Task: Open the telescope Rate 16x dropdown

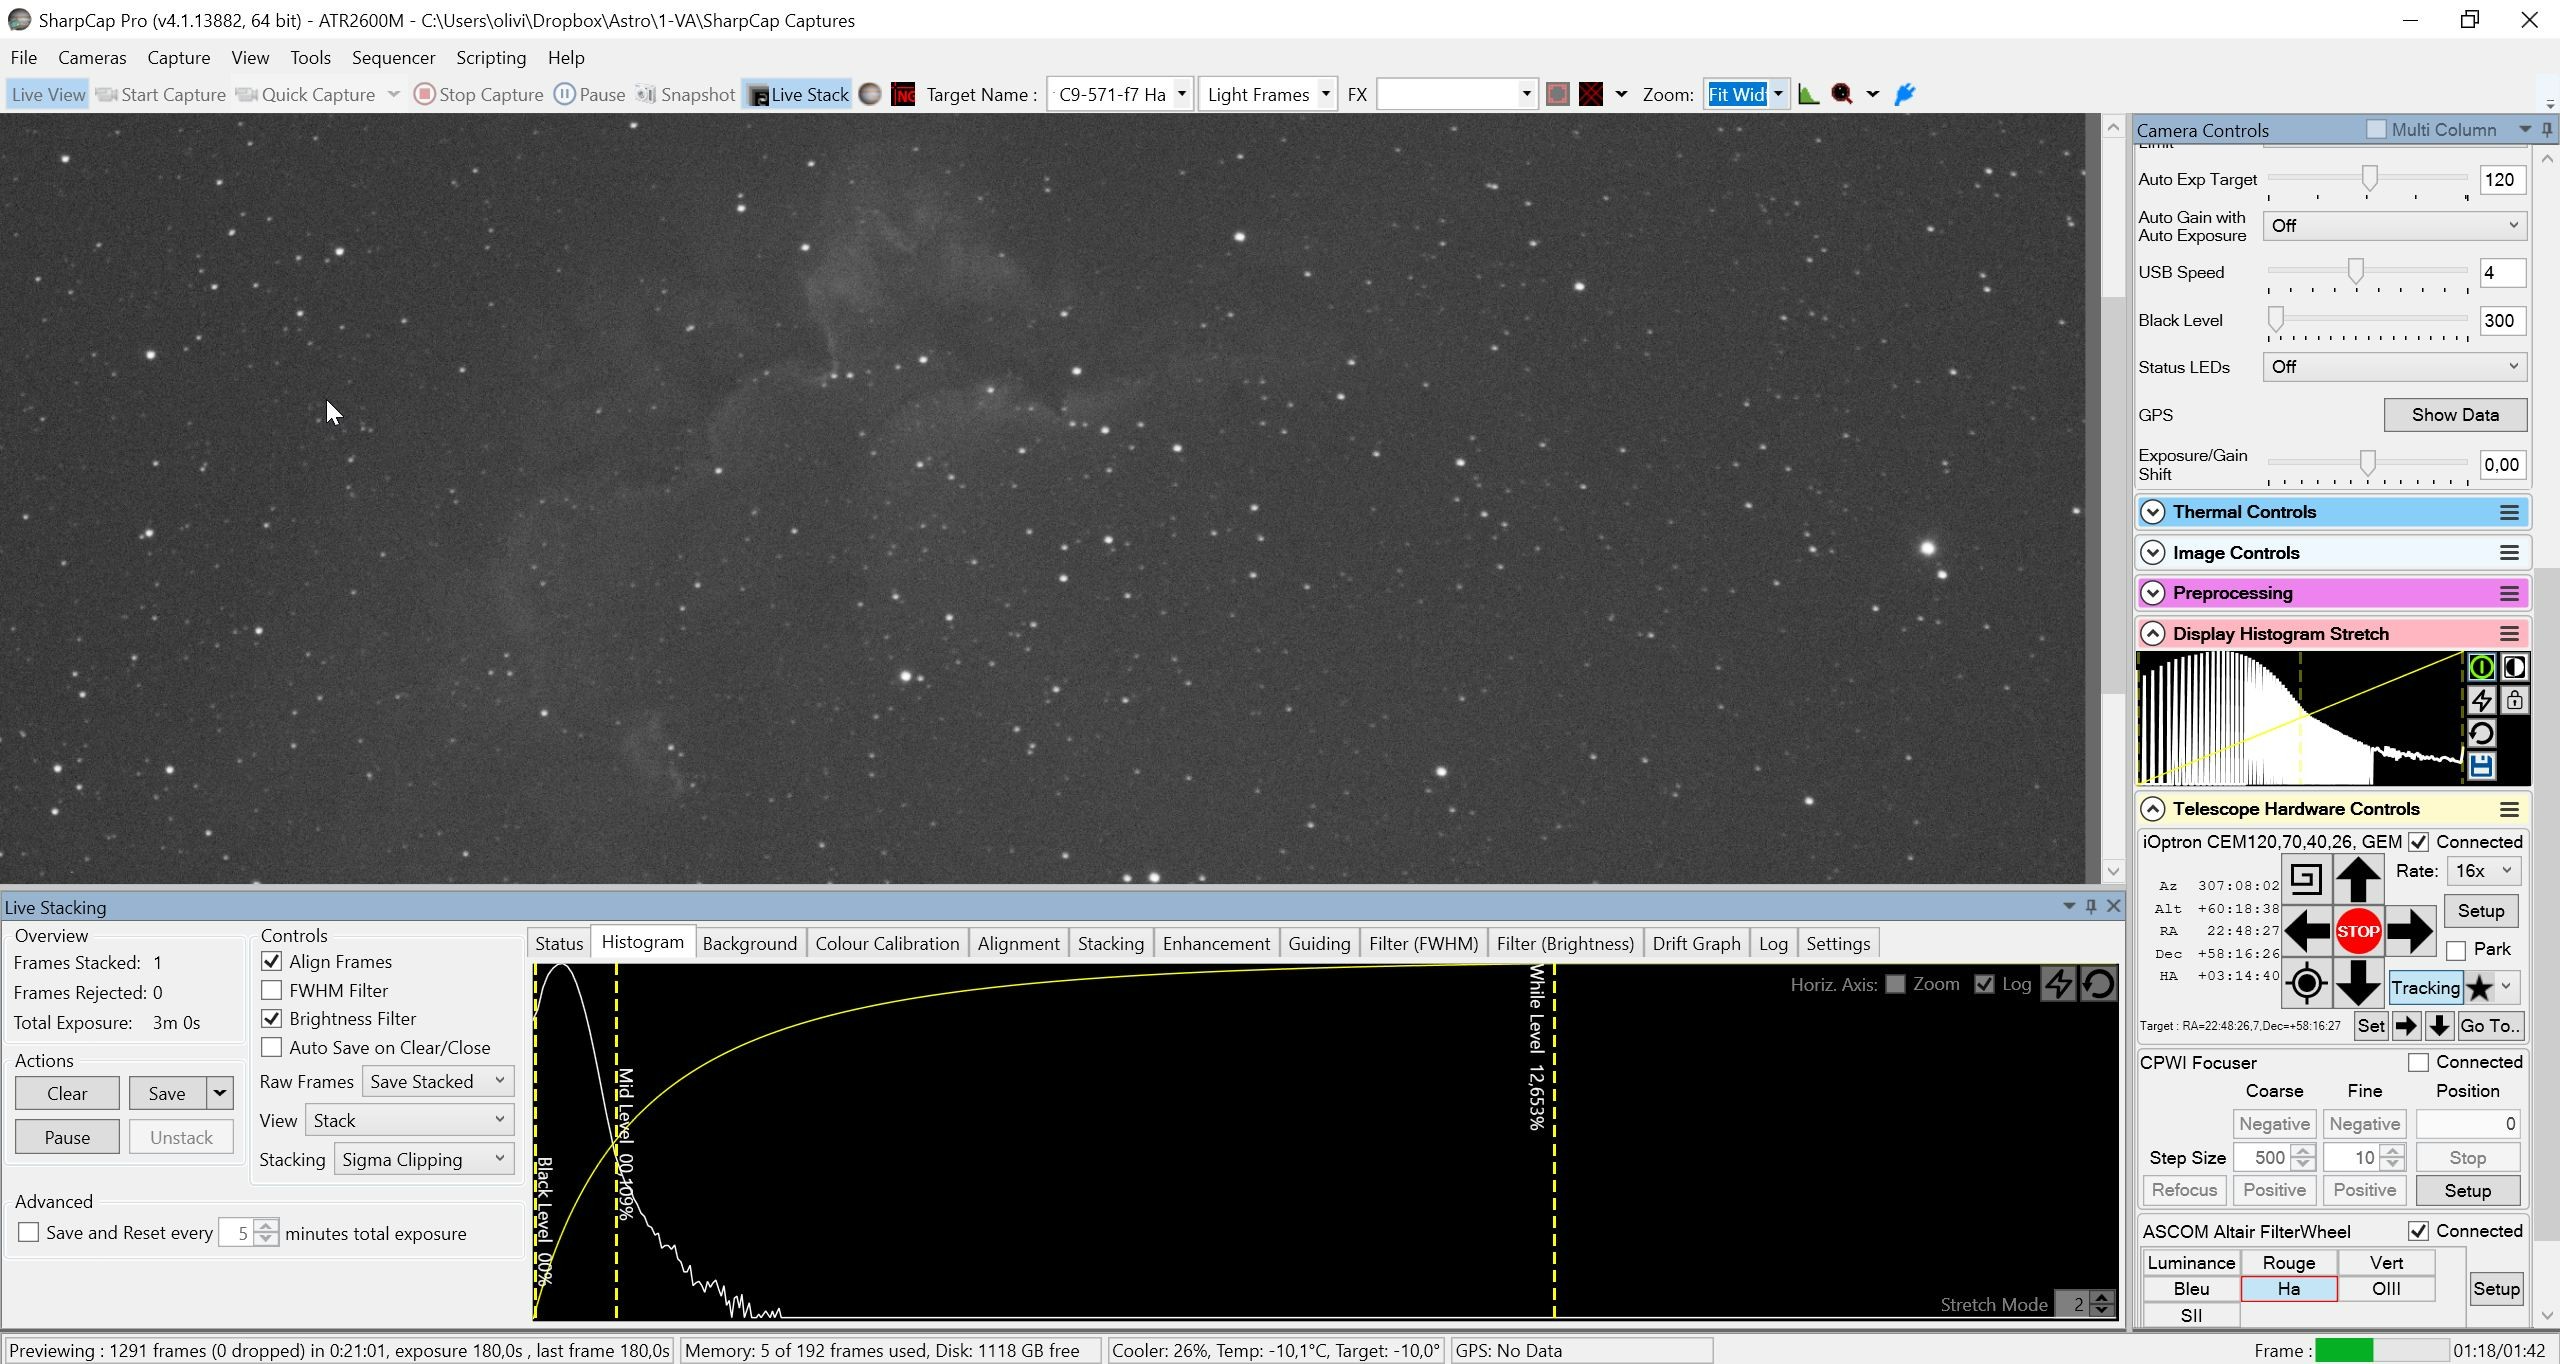Action: [2483, 871]
